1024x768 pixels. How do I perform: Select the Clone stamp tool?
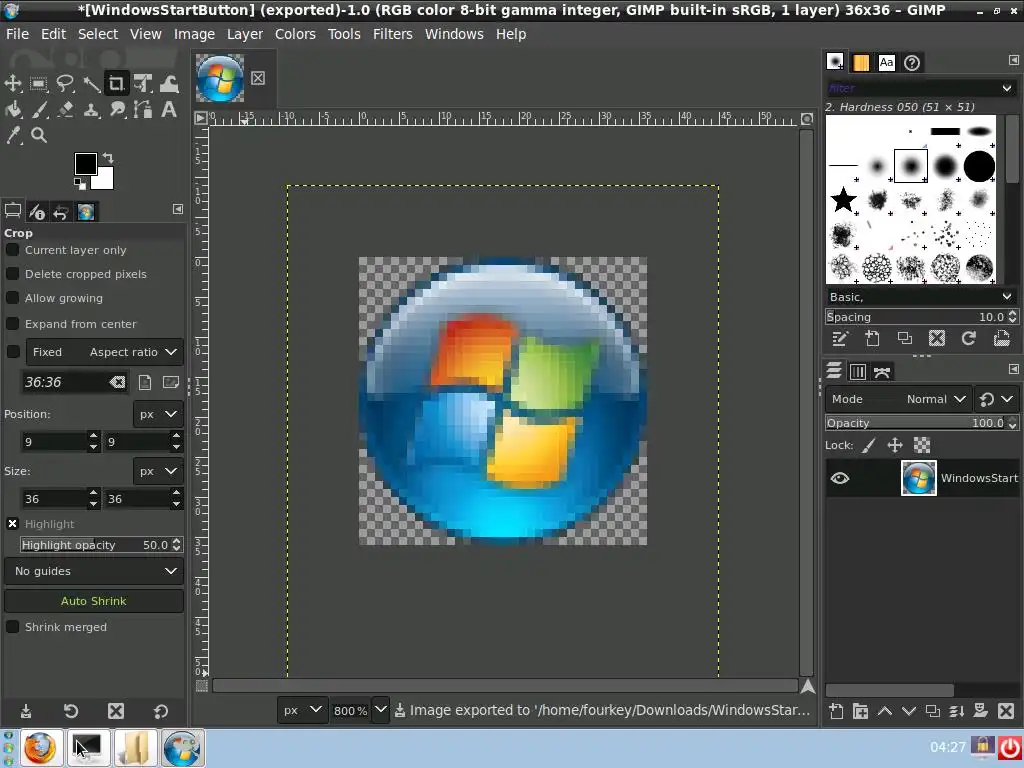pyautogui.click(x=91, y=109)
